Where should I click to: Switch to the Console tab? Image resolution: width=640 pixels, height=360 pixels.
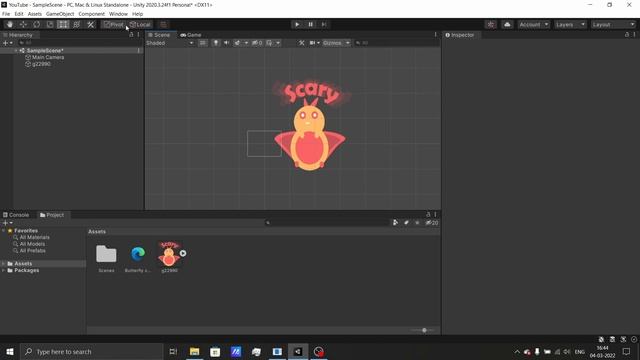click(16, 215)
